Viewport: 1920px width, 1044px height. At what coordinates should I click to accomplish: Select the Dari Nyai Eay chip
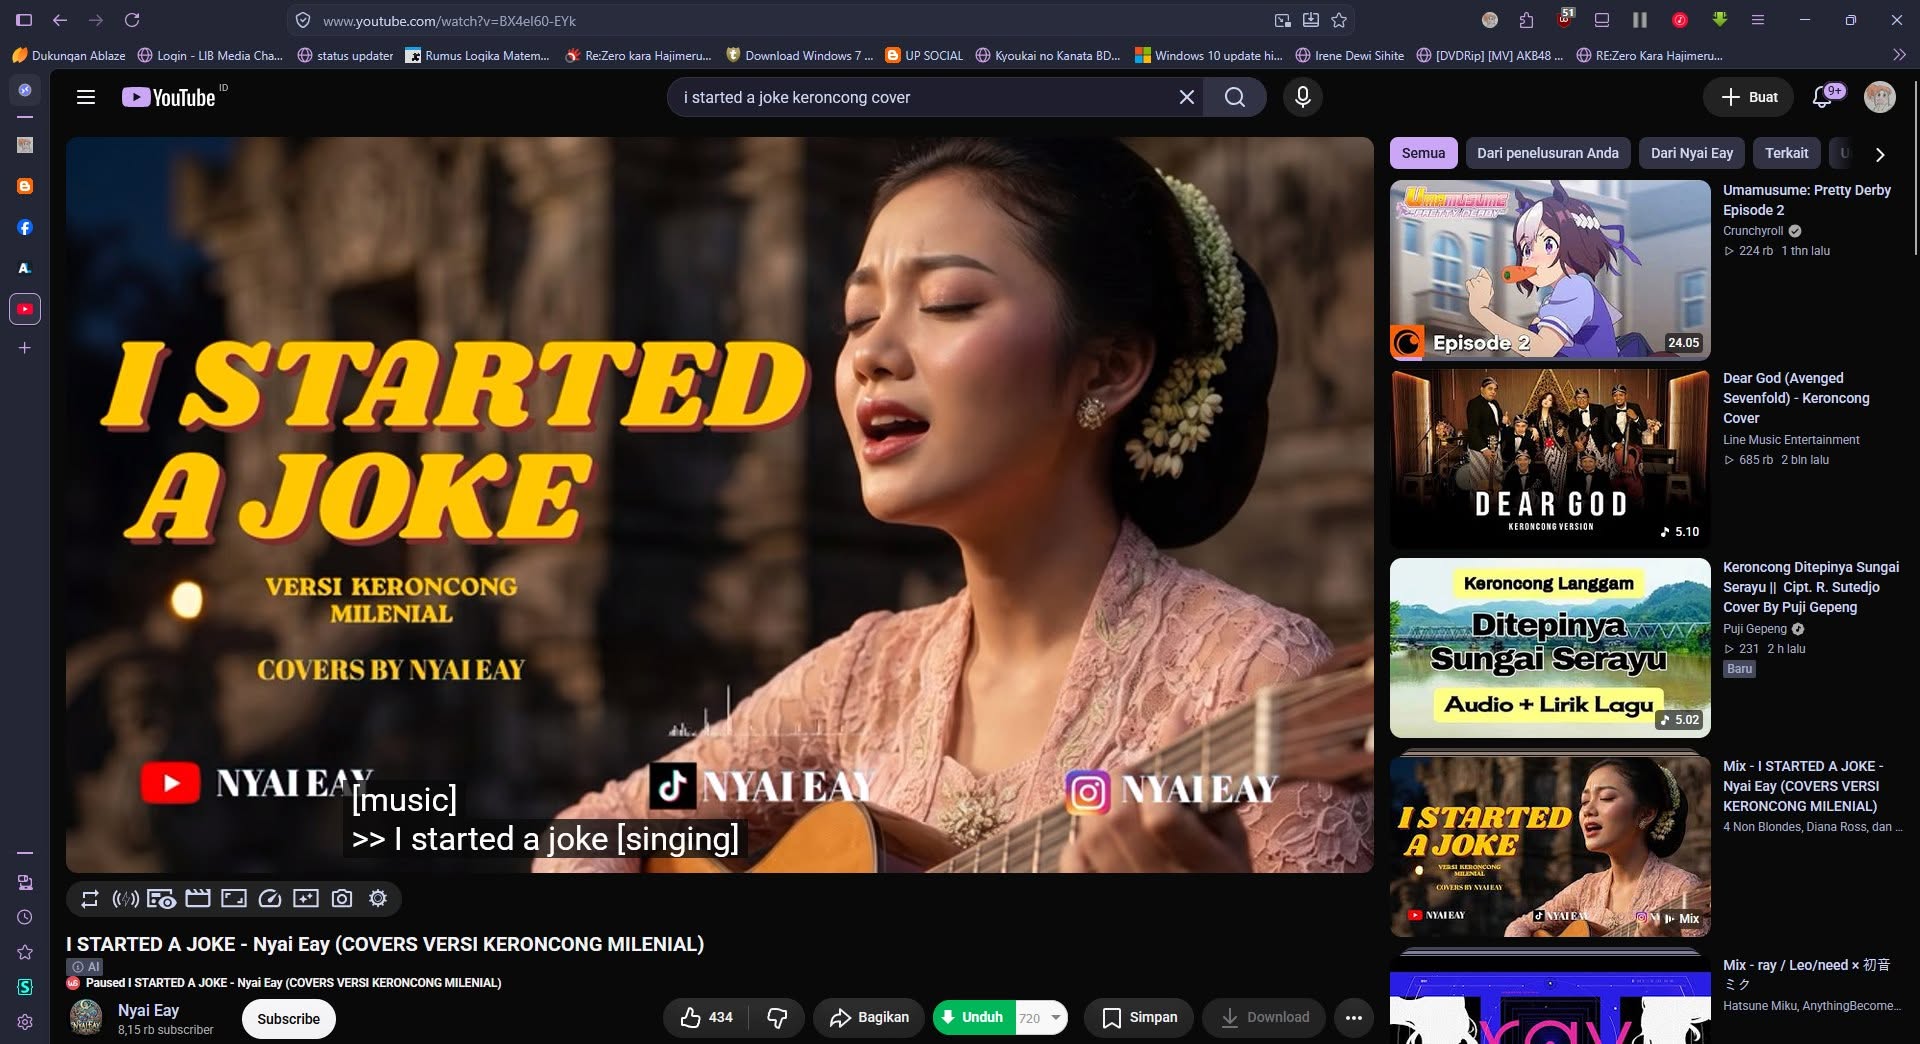tap(1691, 153)
